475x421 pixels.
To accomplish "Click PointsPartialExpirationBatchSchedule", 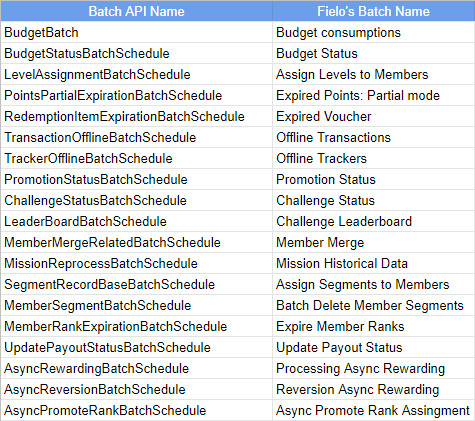I will (113, 96).
